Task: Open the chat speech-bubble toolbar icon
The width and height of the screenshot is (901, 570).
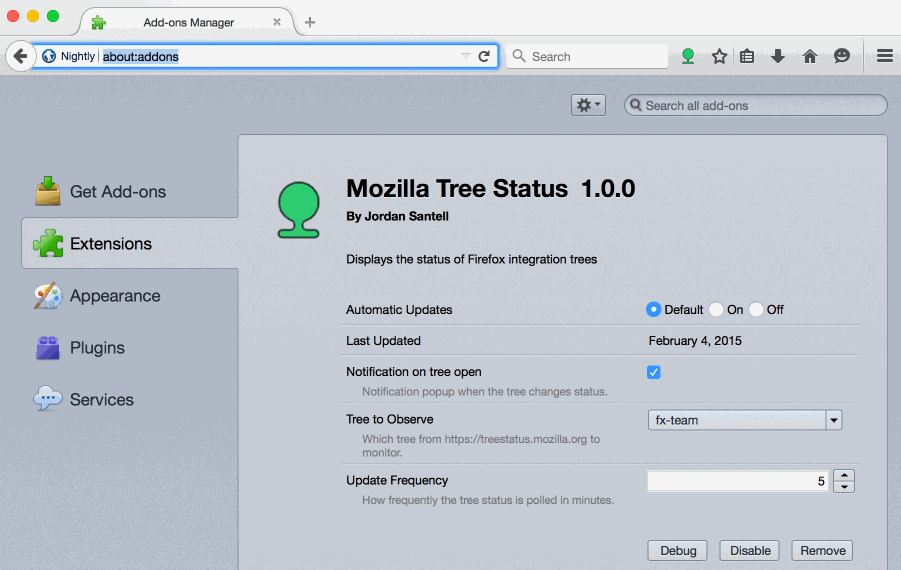Action: pos(842,56)
